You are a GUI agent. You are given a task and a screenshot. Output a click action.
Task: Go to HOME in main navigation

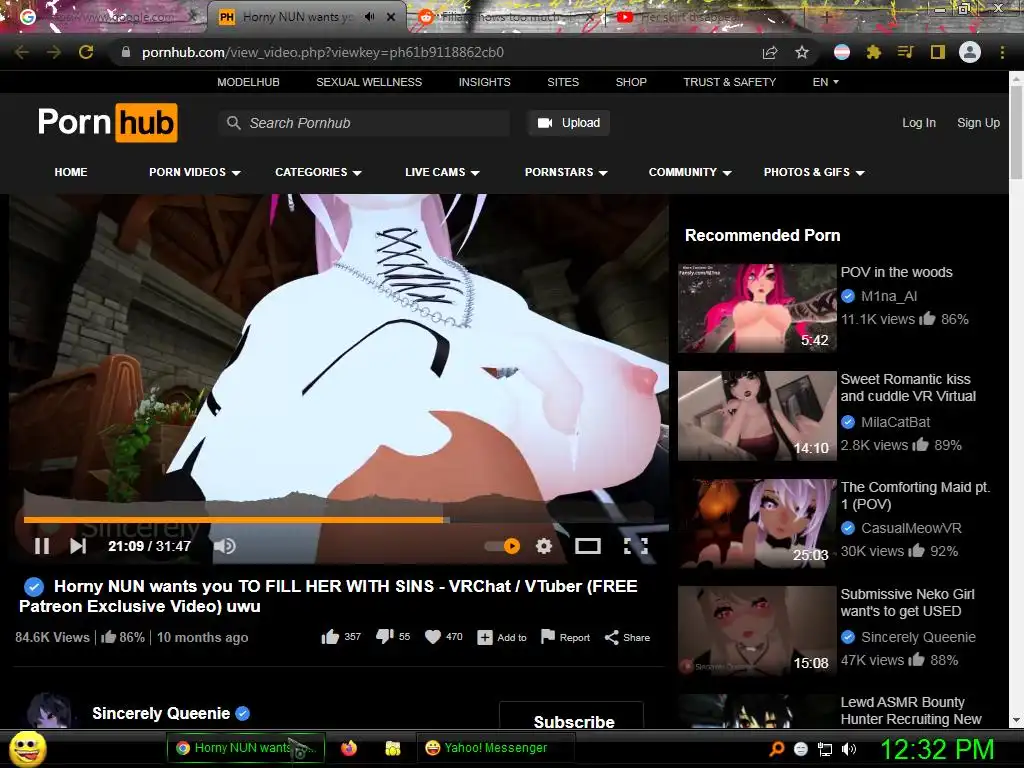pyautogui.click(x=71, y=172)
